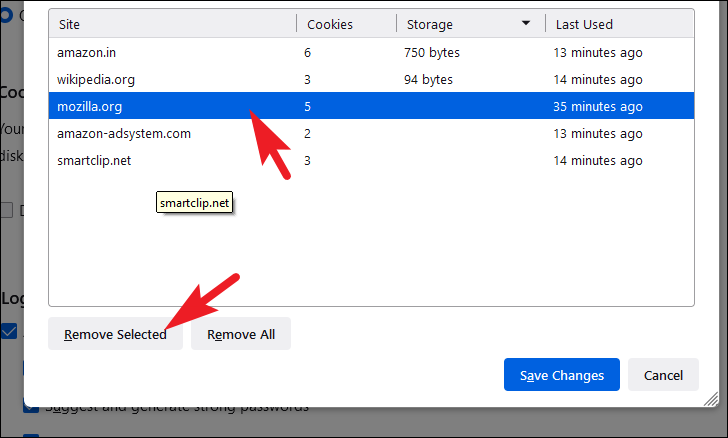728x438 pixels.
Task: Toggle the unchecked checkbox at left edge
Action: [x=6, y=210]
